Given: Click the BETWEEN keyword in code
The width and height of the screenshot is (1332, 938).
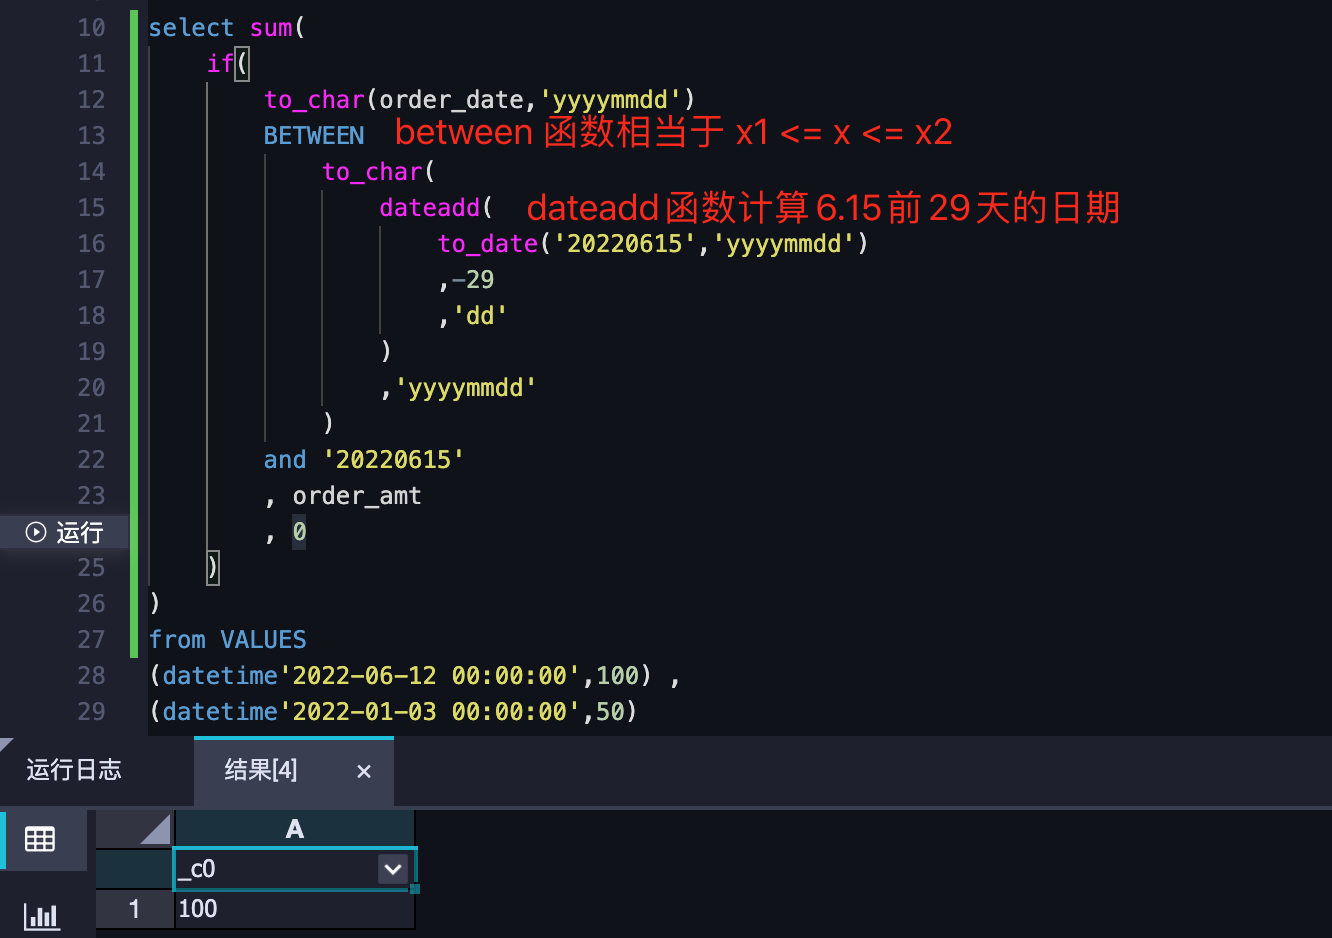Looking at the screenshot, I should click(x=314, y=136).
